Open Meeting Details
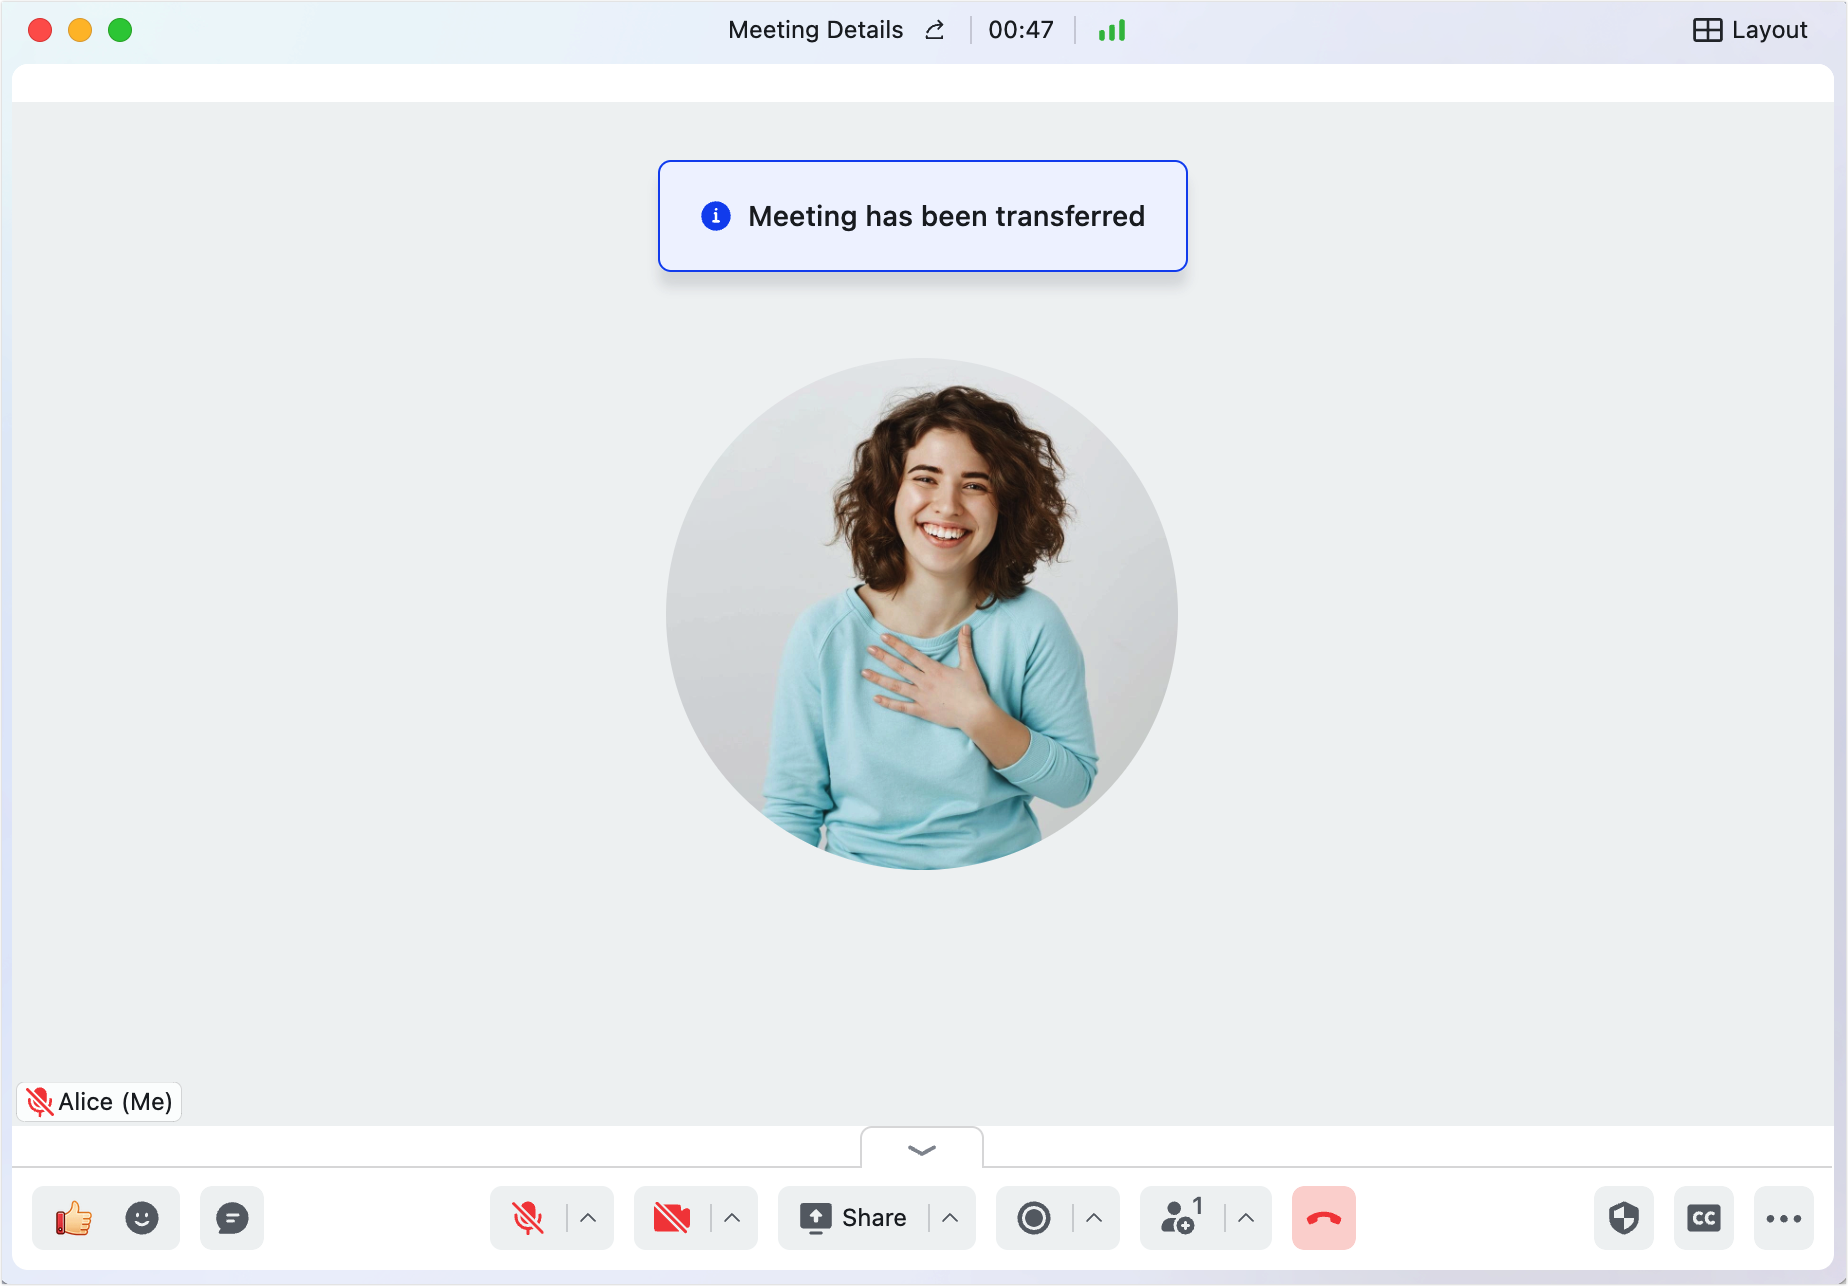The height and width of the screenshot is (1286, 1848). 815,29
